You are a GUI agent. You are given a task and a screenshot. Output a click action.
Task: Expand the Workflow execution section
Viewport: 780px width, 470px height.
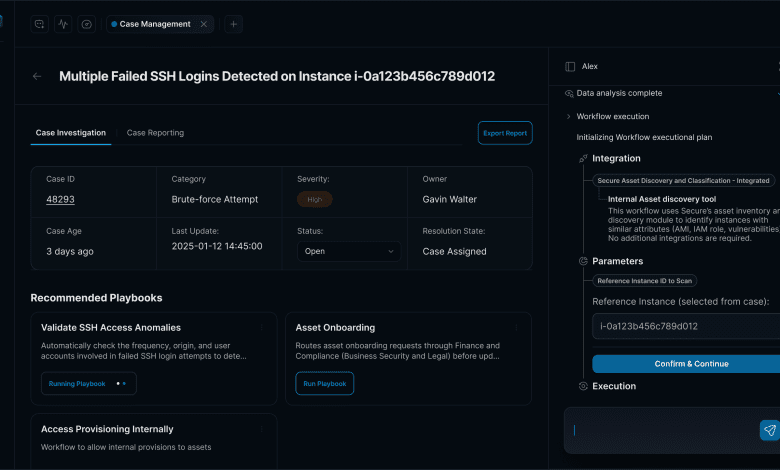coord(569,116)
